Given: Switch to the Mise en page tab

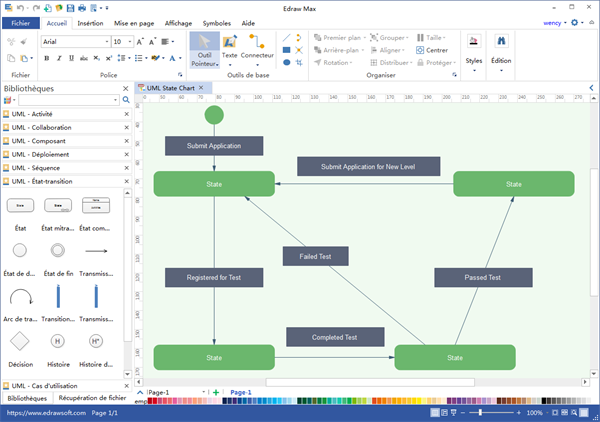Looking at the screenshot, I should point(135,22).
